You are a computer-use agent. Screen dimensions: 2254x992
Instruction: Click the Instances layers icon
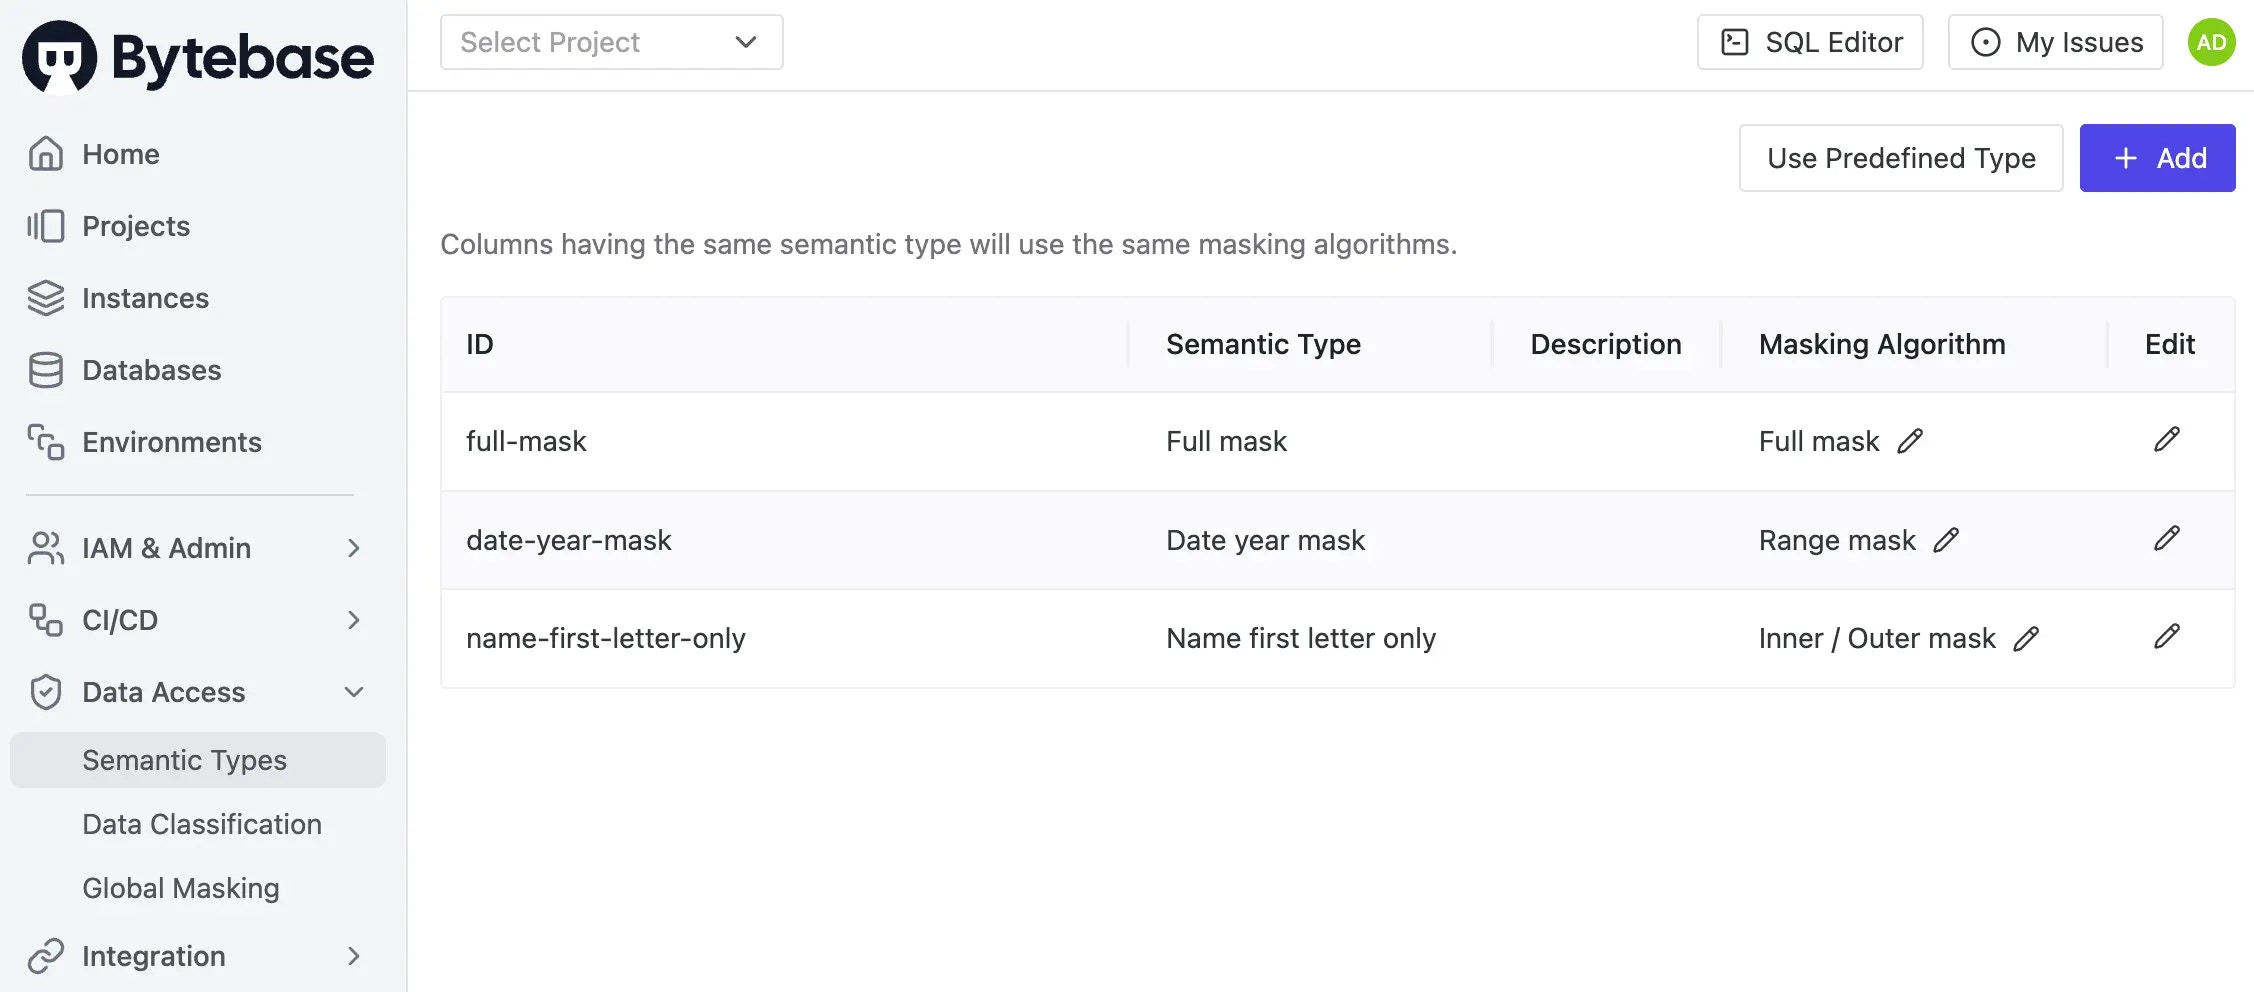coord(45,298)
